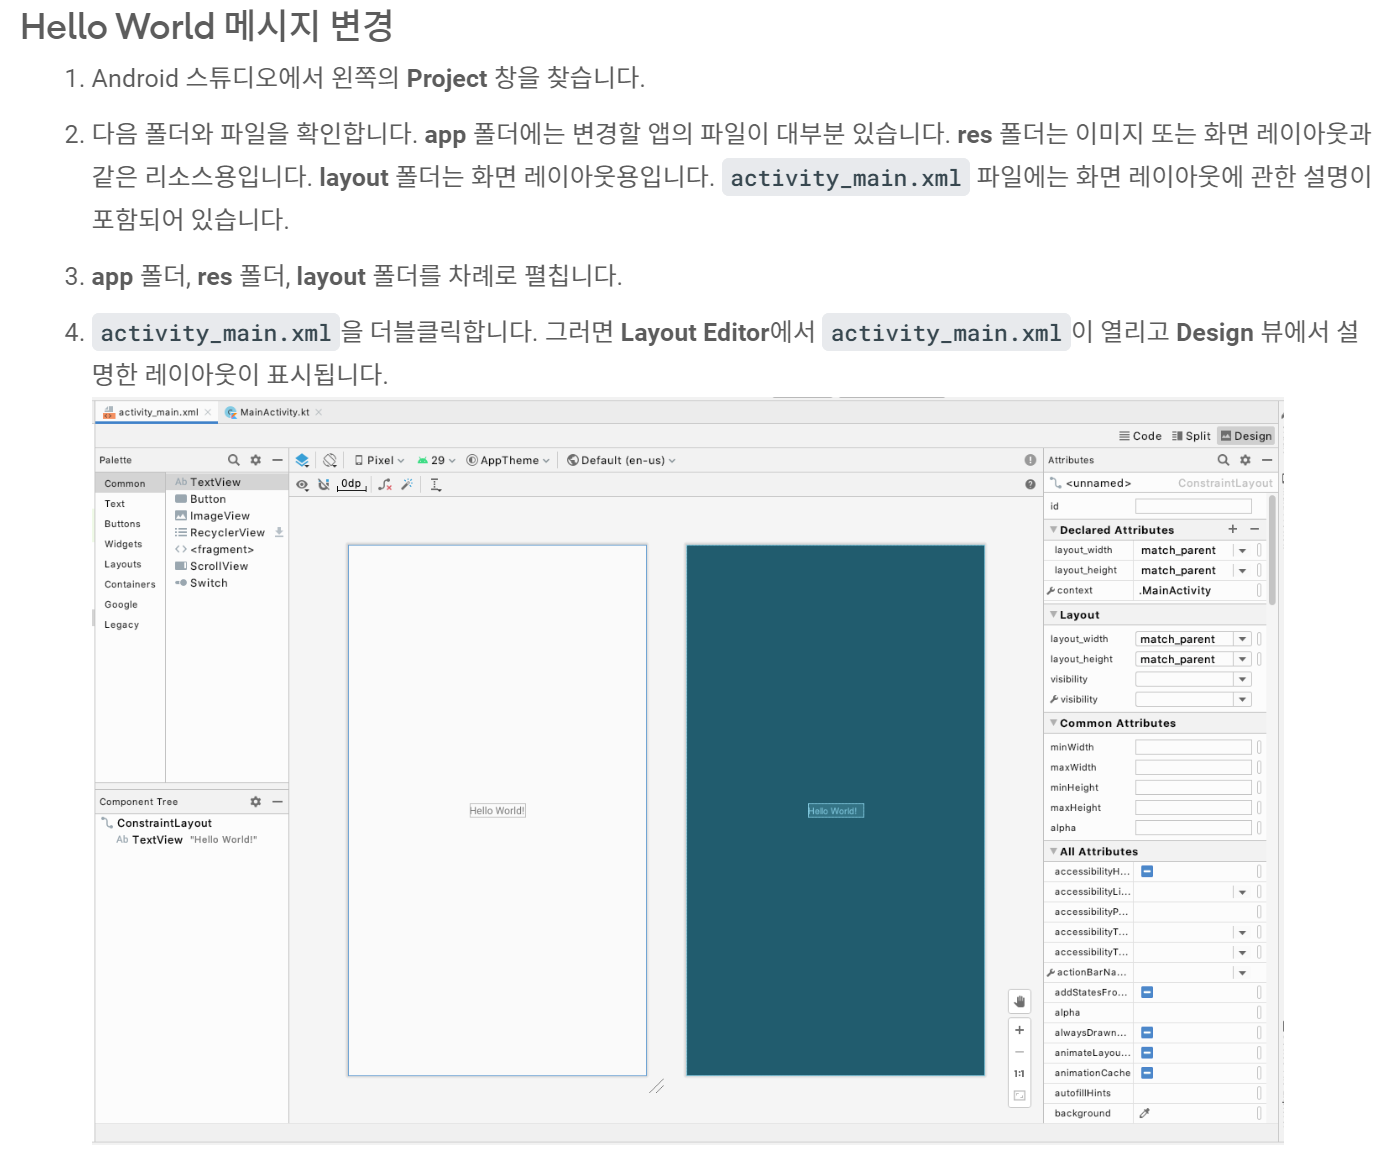Image resolution: width=1397 pixels, height=1151 pixels.
Task: Select the Pan hand tool
Action: click(x=1020, y=1001)
